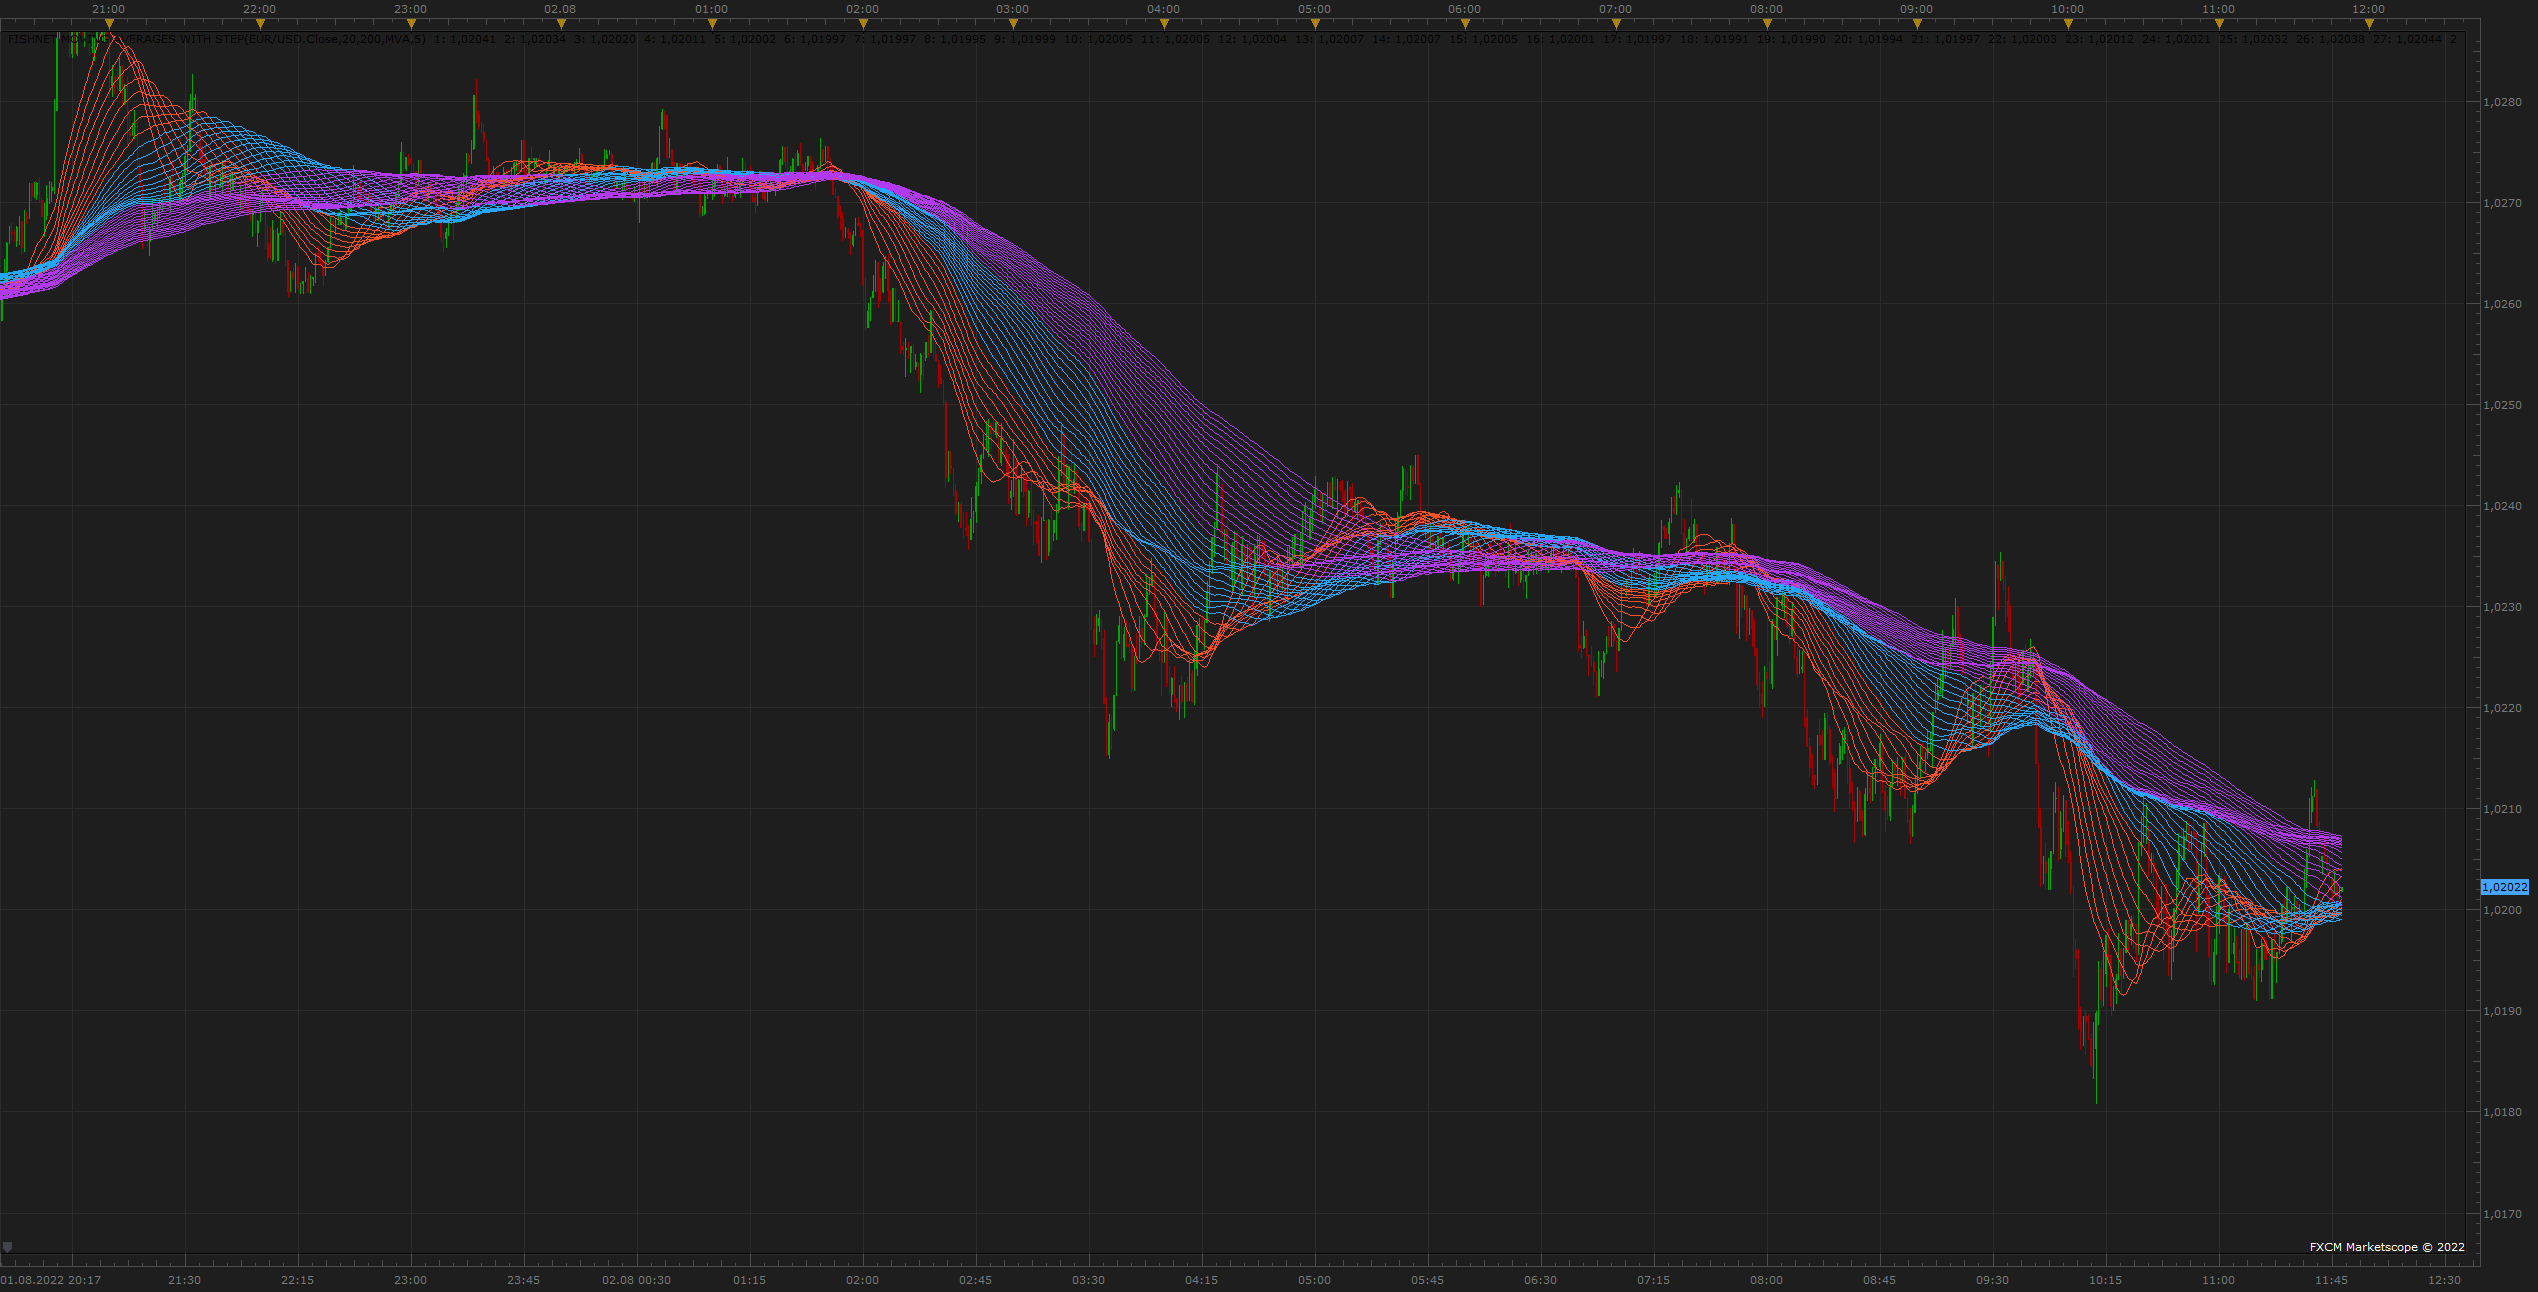This screenshot has height=1292, width=2538.
Task: Click bottom time axis label 08:45
Action: pos(1879,1280)
